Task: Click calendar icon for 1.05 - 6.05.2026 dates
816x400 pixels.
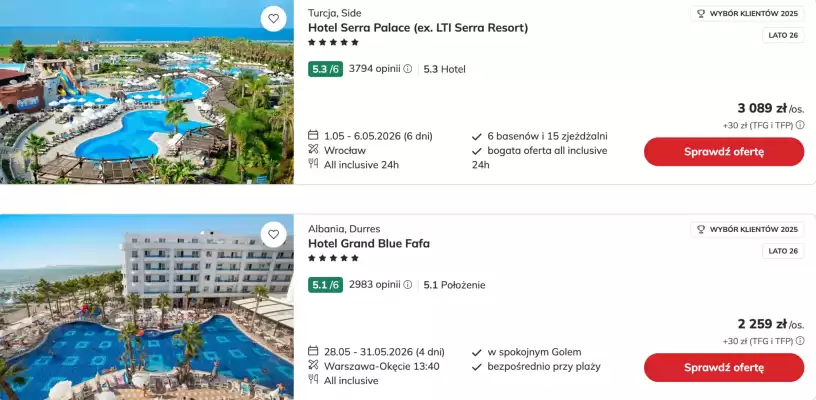Action: pos(314,136)
